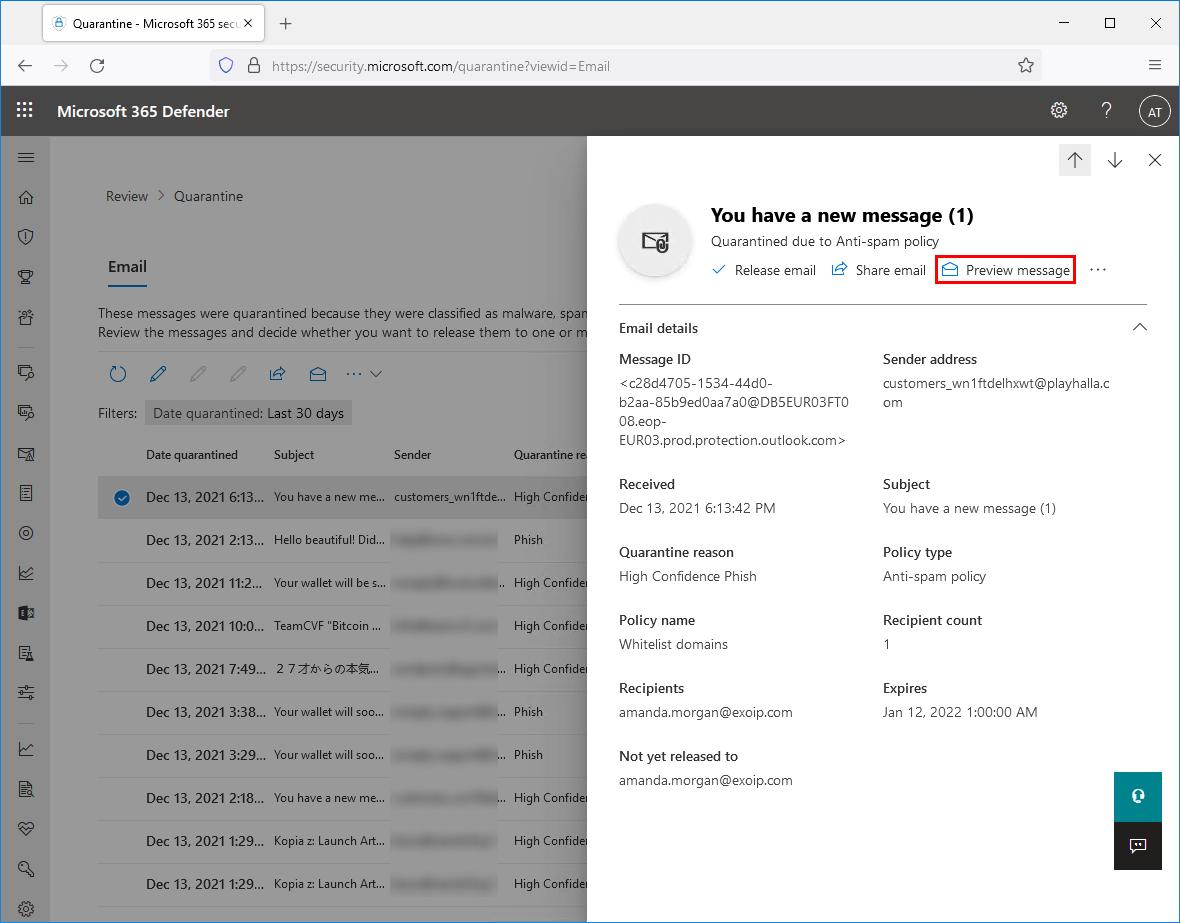The image size is (1180, 923).
Task: Click the Refresh icon above the quarantine list
Action: point(118,373)
